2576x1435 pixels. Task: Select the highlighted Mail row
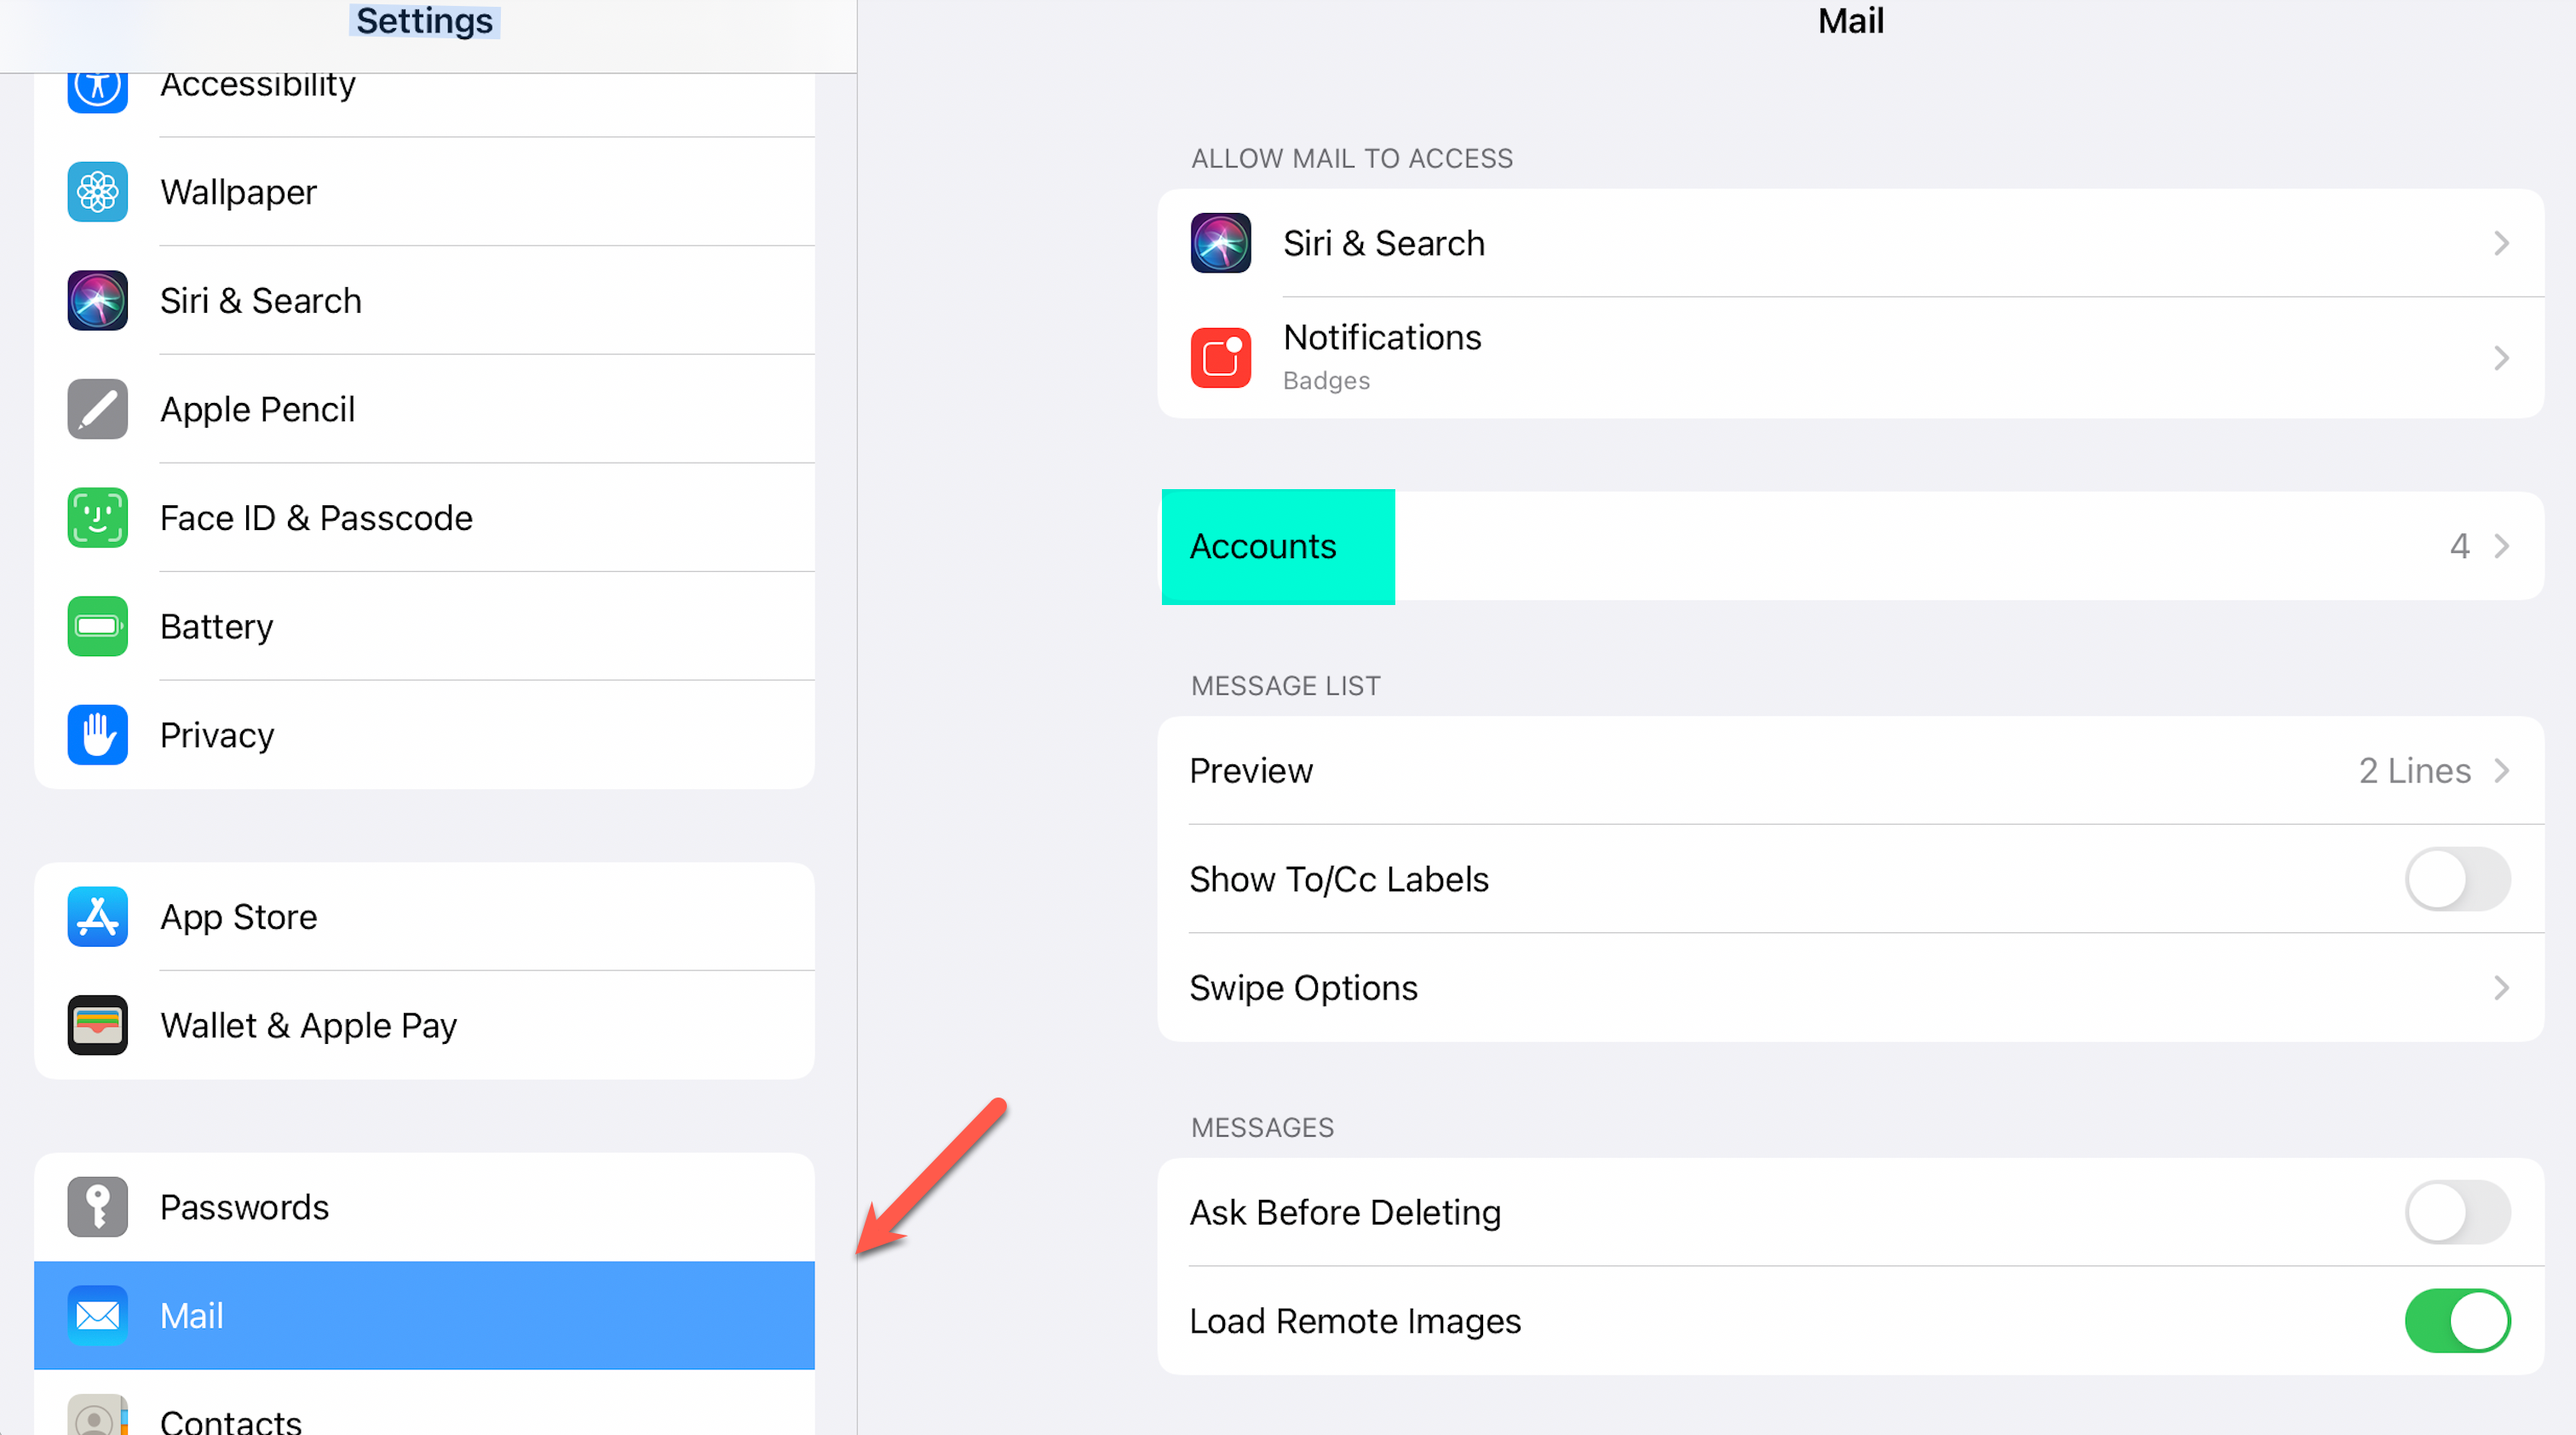(x=424, y=1315)
